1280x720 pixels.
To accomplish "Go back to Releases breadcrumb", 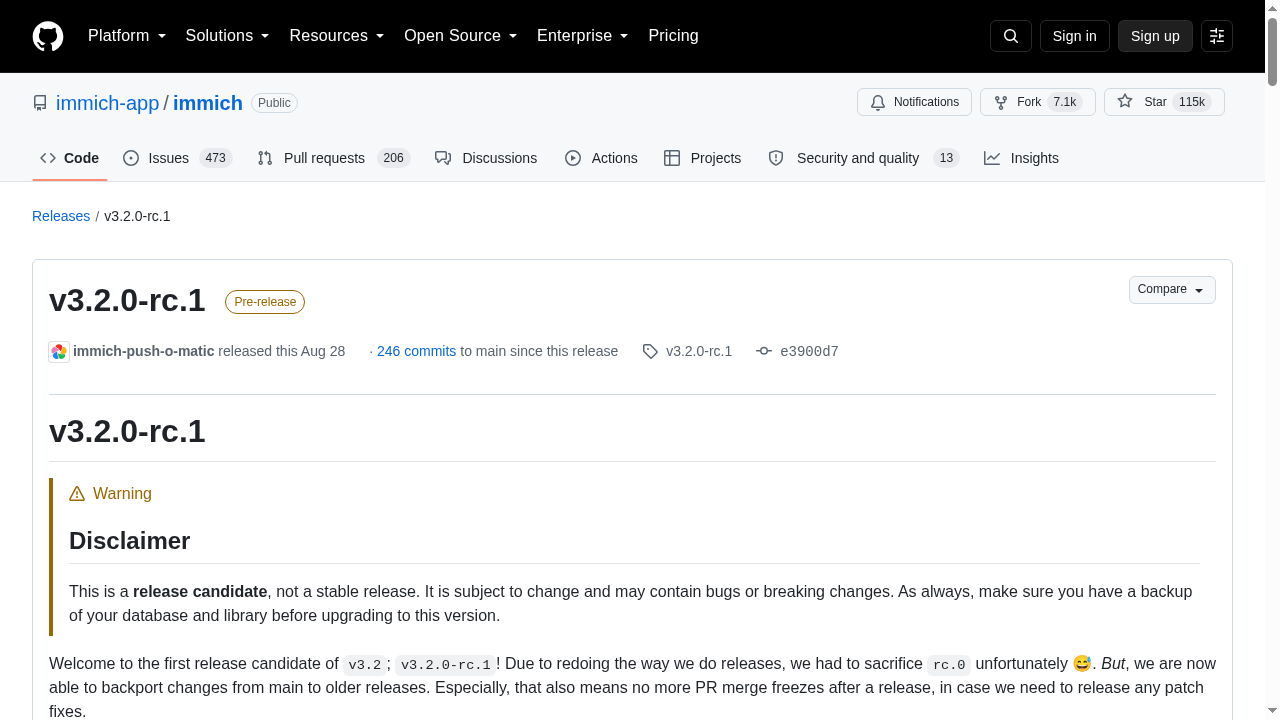I will 61,216.
